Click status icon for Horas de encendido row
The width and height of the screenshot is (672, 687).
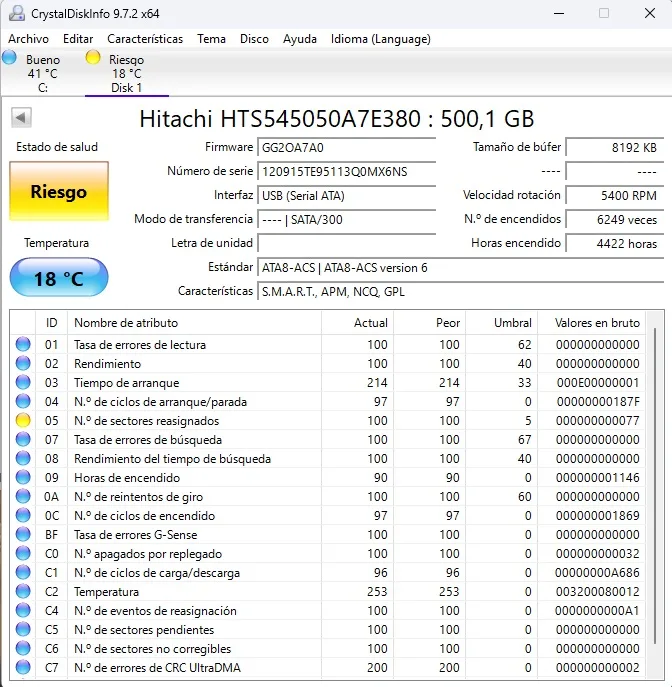[23, 478]
